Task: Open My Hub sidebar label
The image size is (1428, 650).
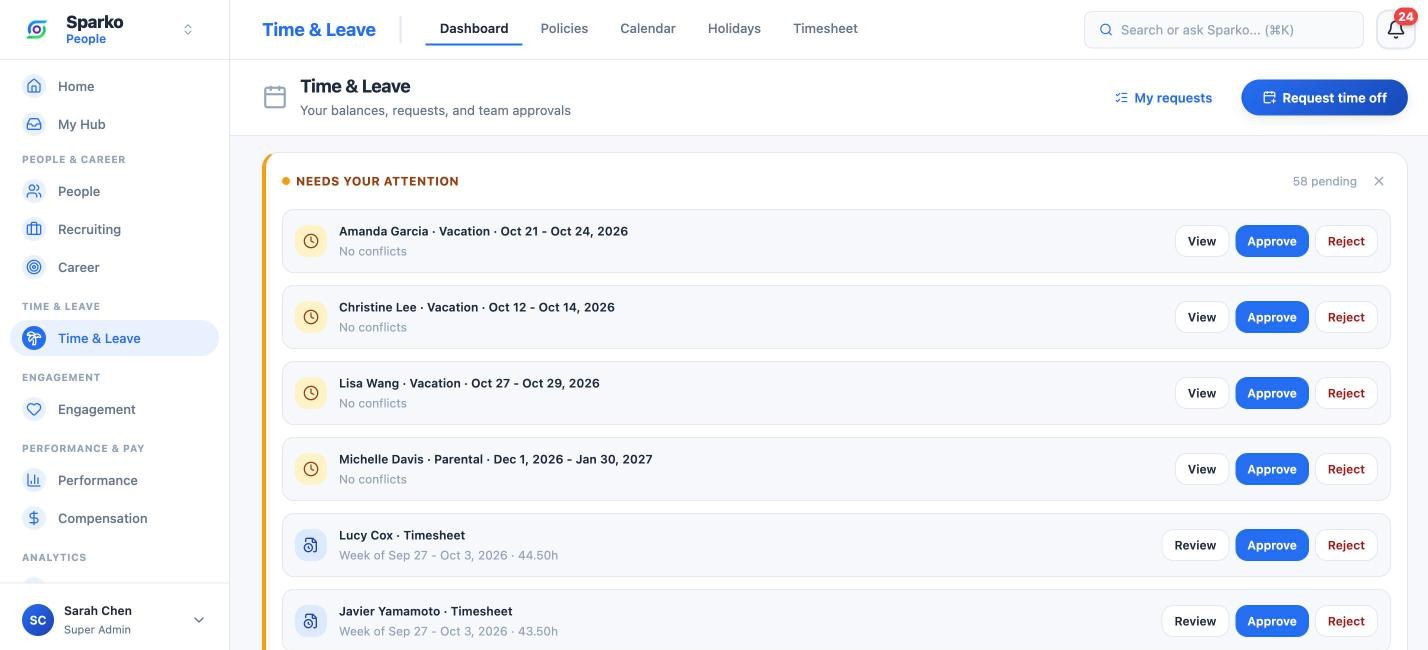Action: [x=81, y=124]
